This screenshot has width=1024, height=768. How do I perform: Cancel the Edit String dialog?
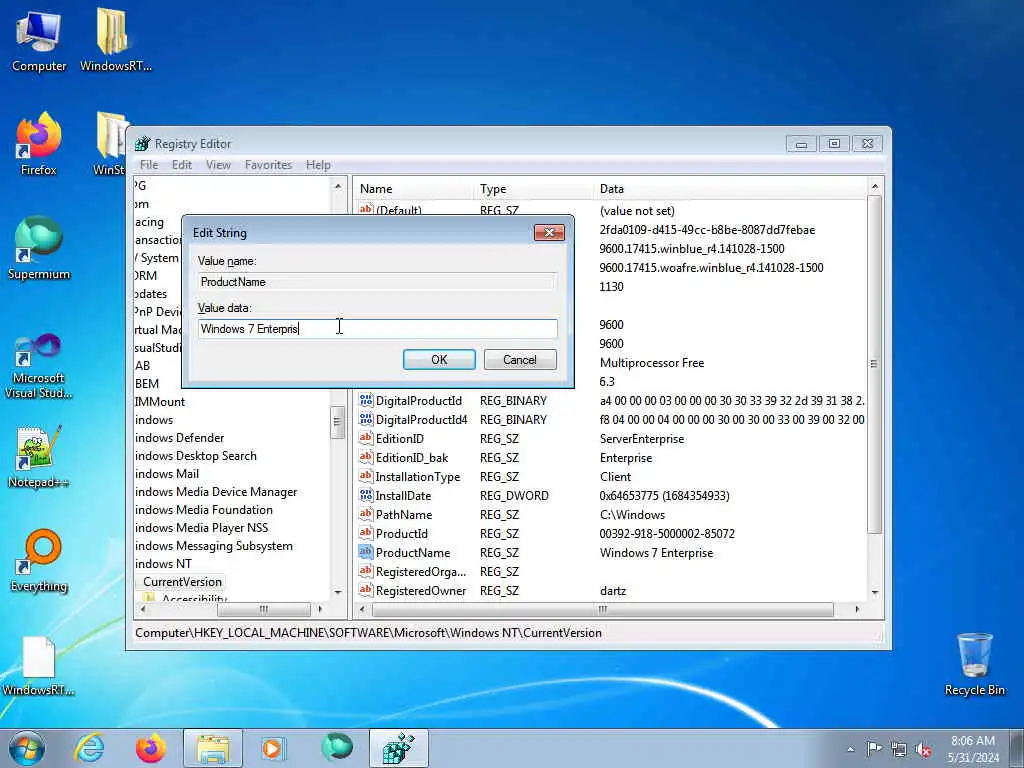coord(520,360)
